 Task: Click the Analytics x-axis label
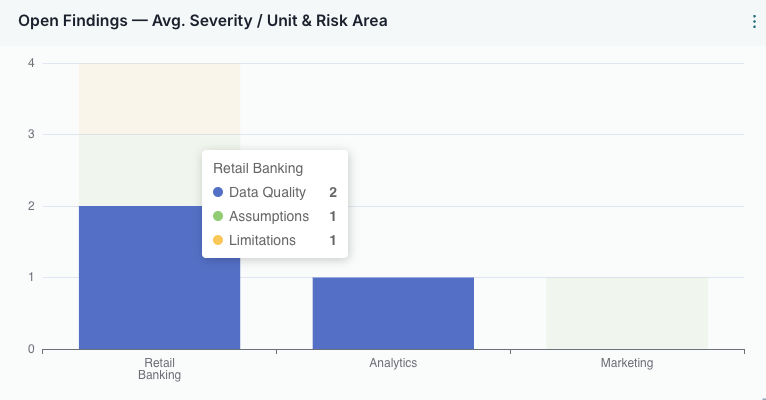(x=393, y=363)
